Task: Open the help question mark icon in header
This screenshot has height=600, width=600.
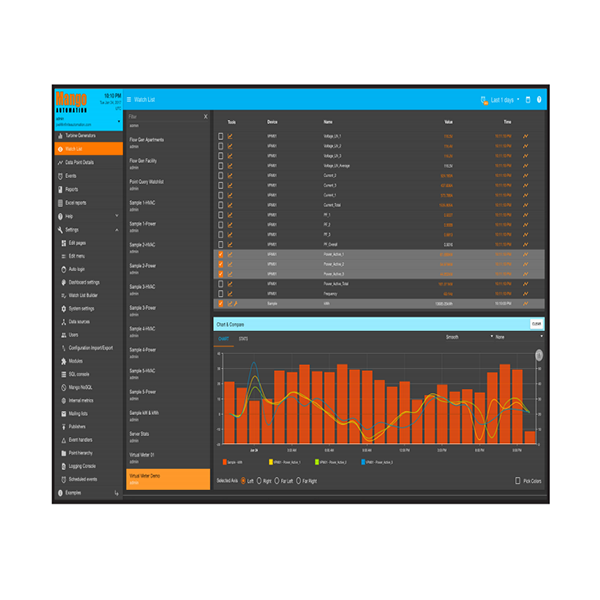Action: click(540, 100)
